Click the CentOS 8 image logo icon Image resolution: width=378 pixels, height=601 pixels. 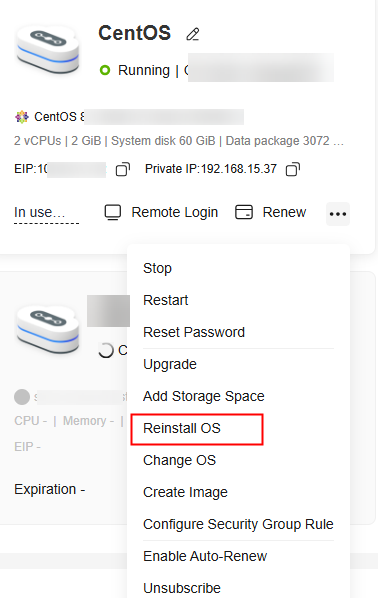[x=22, y=117]
